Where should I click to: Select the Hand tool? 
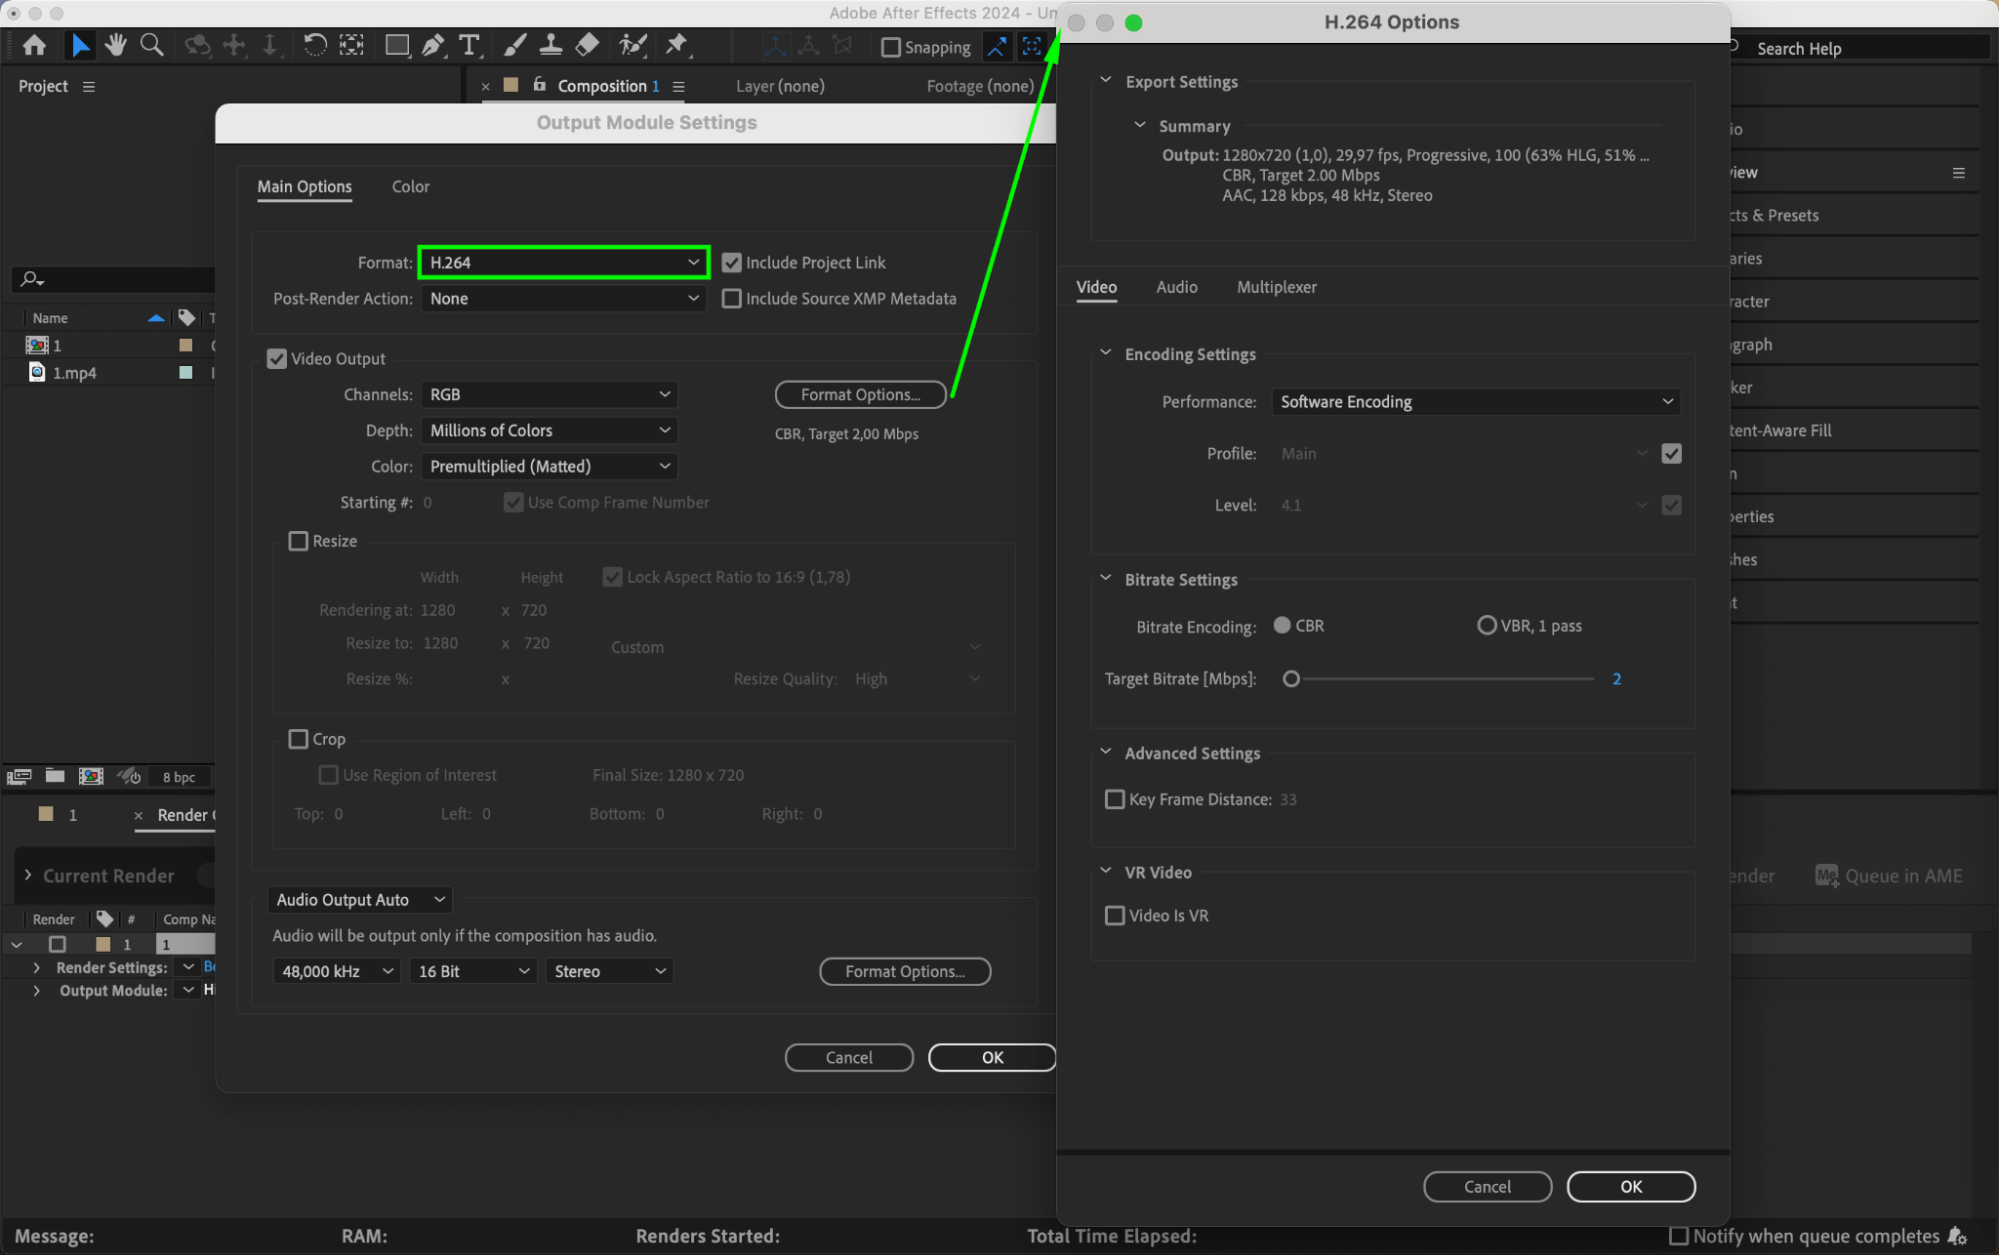point(116,45)
